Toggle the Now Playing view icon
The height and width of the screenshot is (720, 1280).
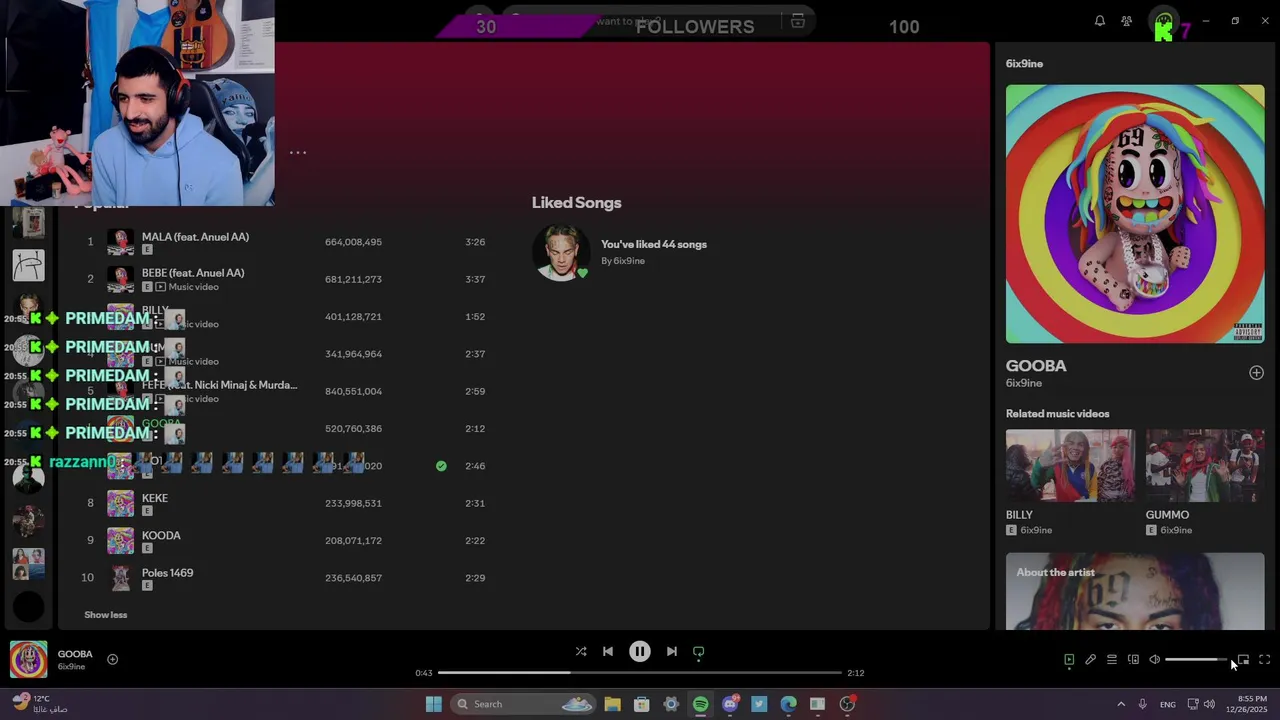[x=1069, y=660]
